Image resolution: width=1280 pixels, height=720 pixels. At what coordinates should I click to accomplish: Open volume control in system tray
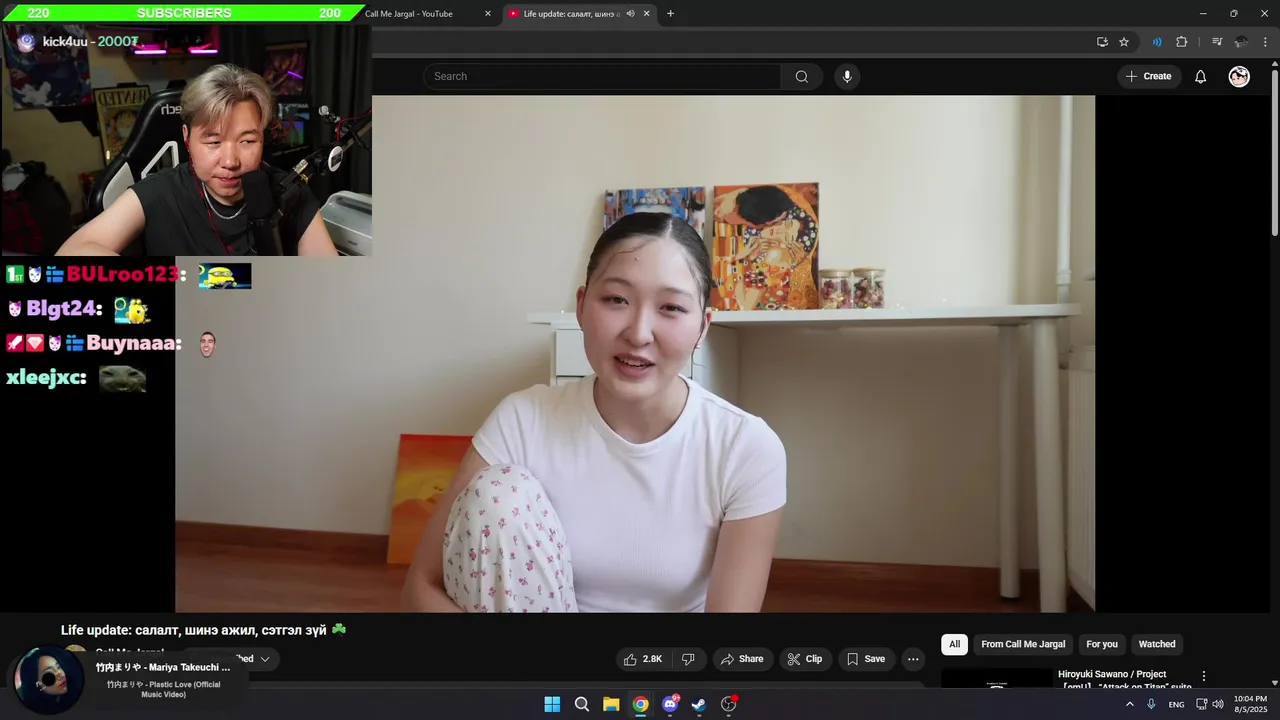coord(1218,704)
